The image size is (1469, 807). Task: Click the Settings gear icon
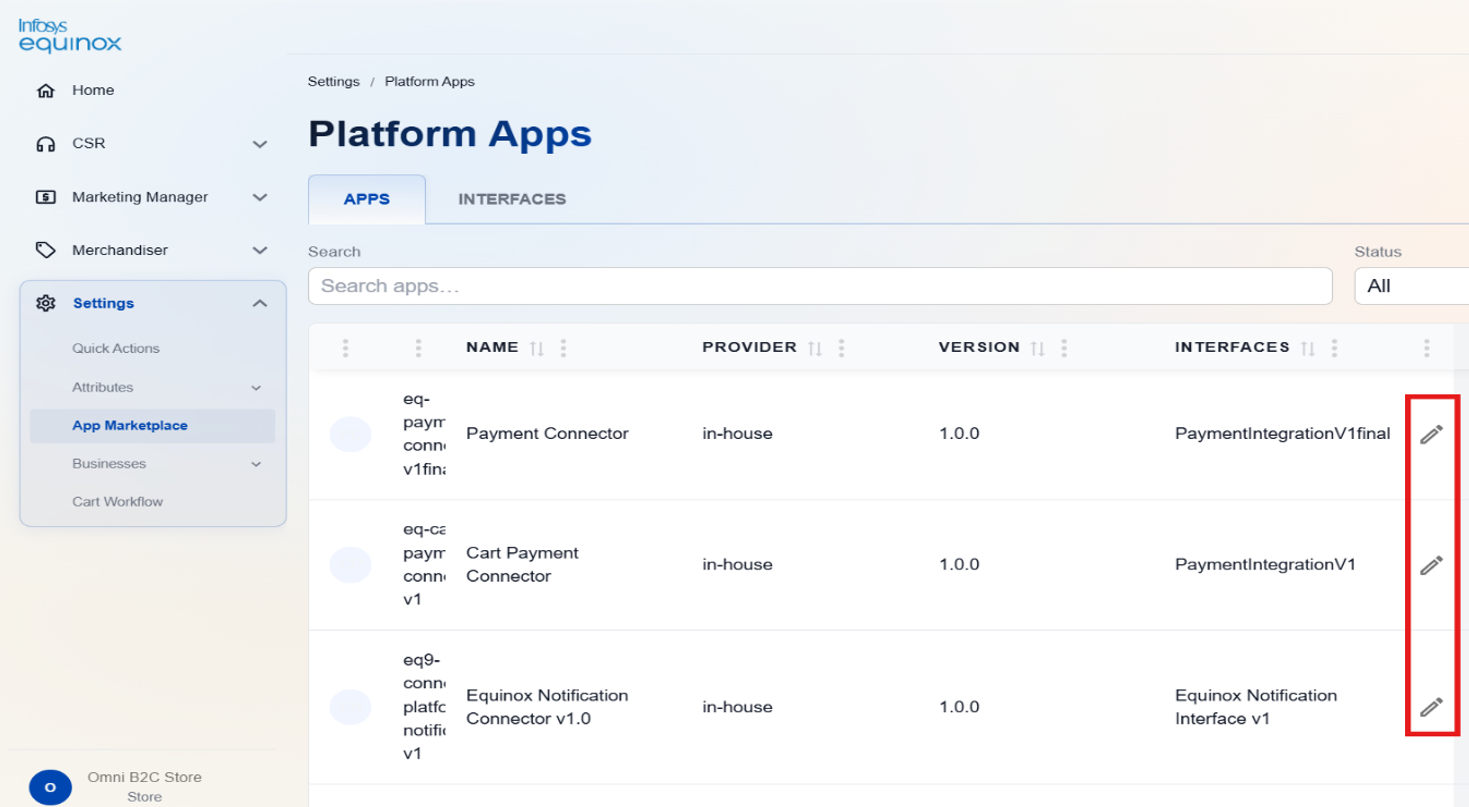(45, 303)
